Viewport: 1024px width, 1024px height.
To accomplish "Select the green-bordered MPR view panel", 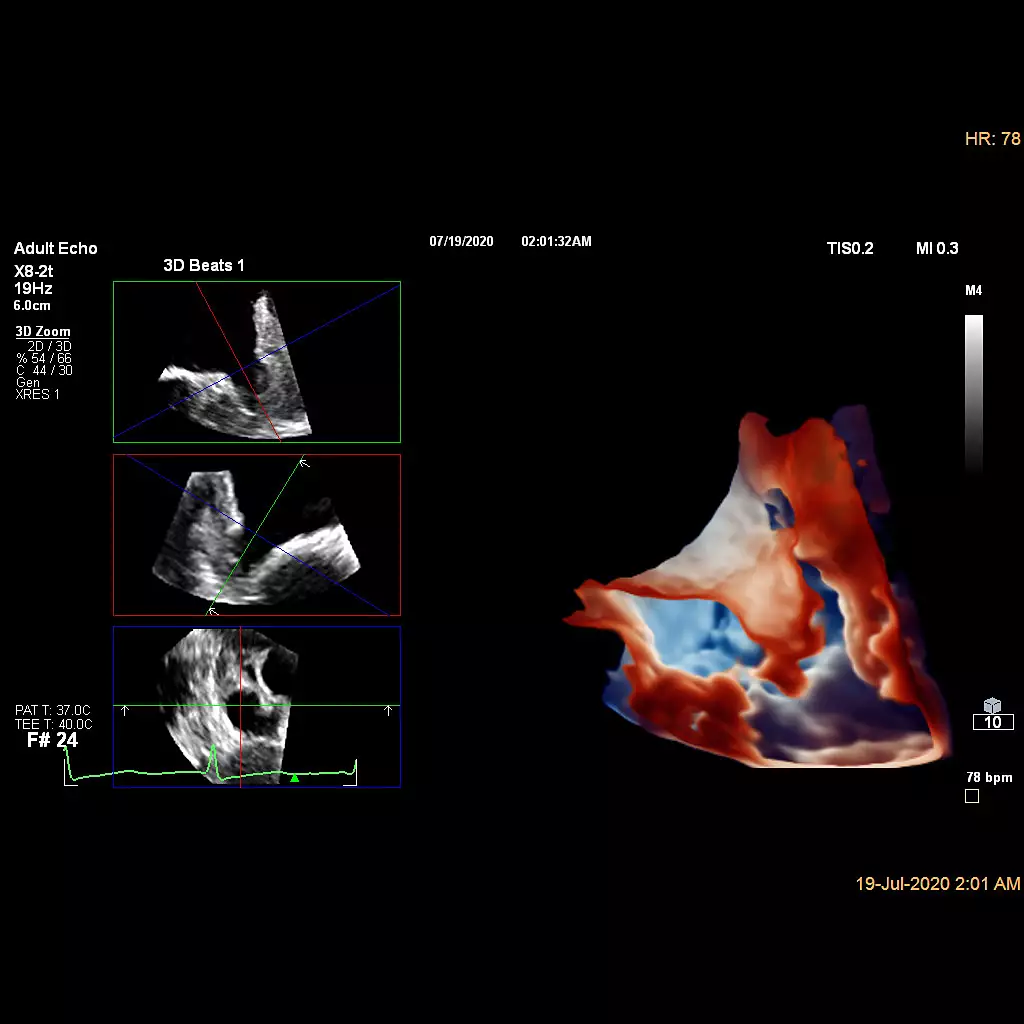I will [x=256, y=361].
